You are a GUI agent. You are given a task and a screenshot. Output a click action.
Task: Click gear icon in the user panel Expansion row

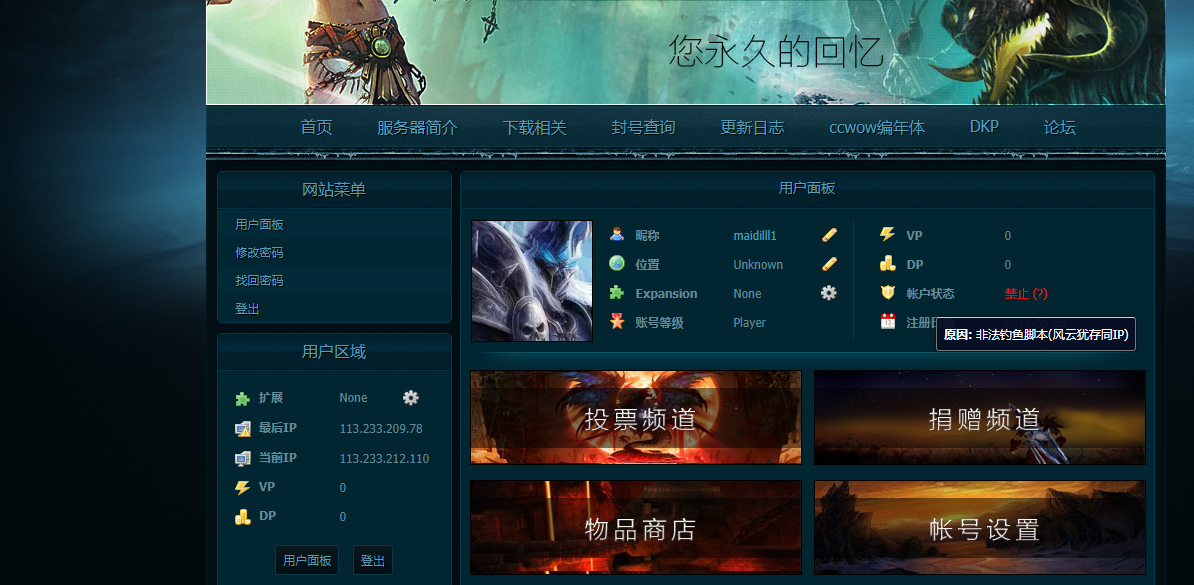pyautogui.click(x=829, y=293)
